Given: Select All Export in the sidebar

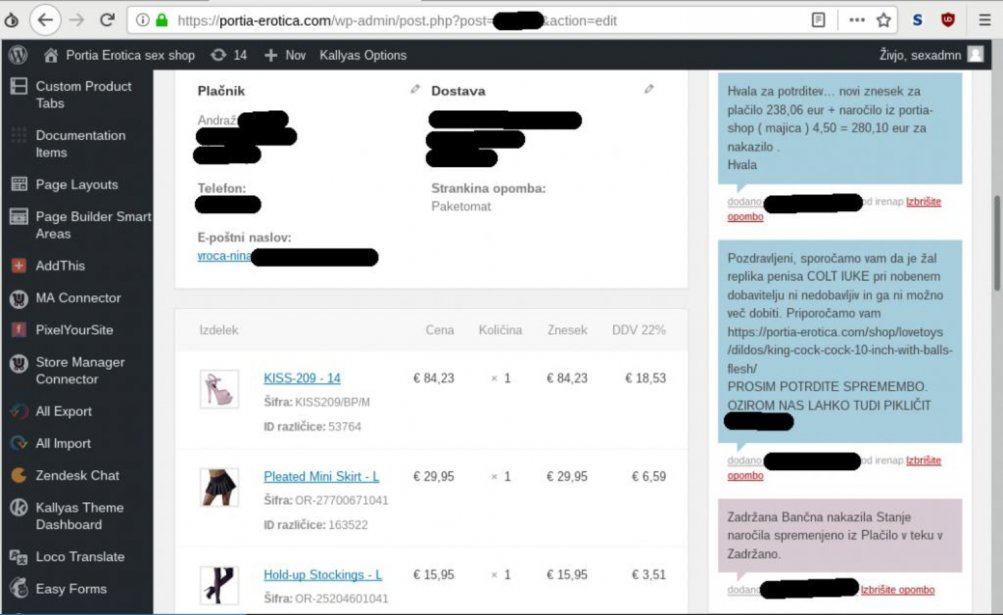Looking at the screenshot, I should tap(63, 411).
